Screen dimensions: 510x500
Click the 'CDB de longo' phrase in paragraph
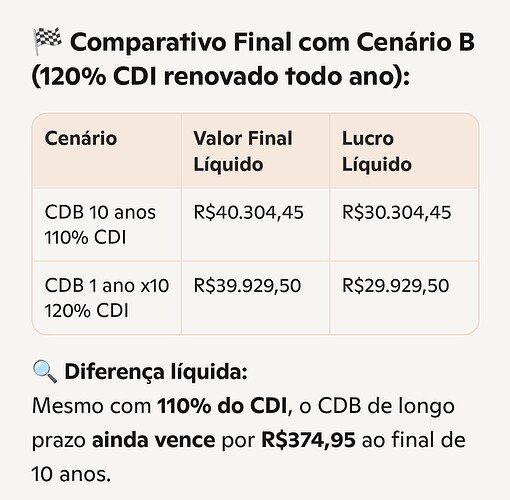tap(386, 407)
